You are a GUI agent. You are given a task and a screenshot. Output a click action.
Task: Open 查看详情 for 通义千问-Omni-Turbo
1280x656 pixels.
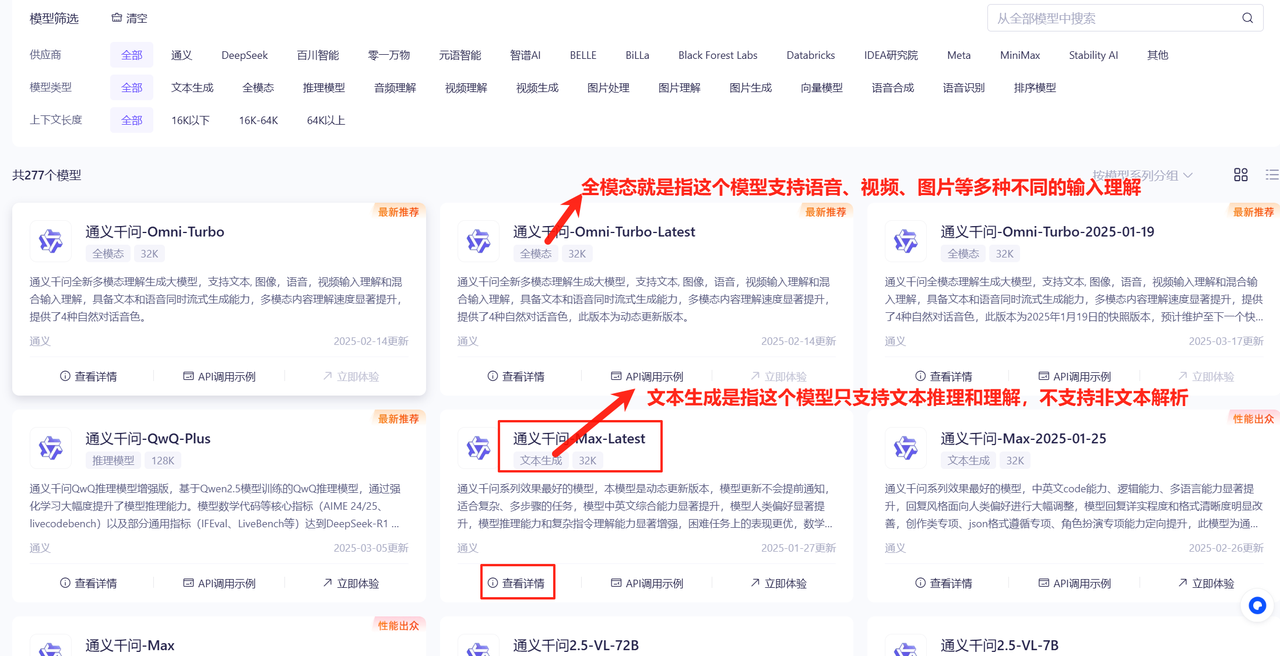click(88, 377)
